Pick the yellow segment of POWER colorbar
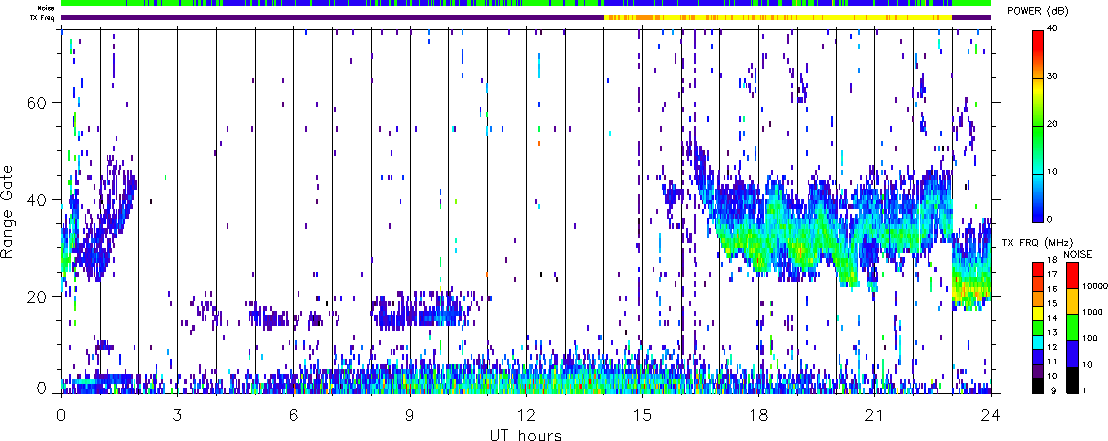Screen dimensions: 1108x441 (x=1039, y=101)
